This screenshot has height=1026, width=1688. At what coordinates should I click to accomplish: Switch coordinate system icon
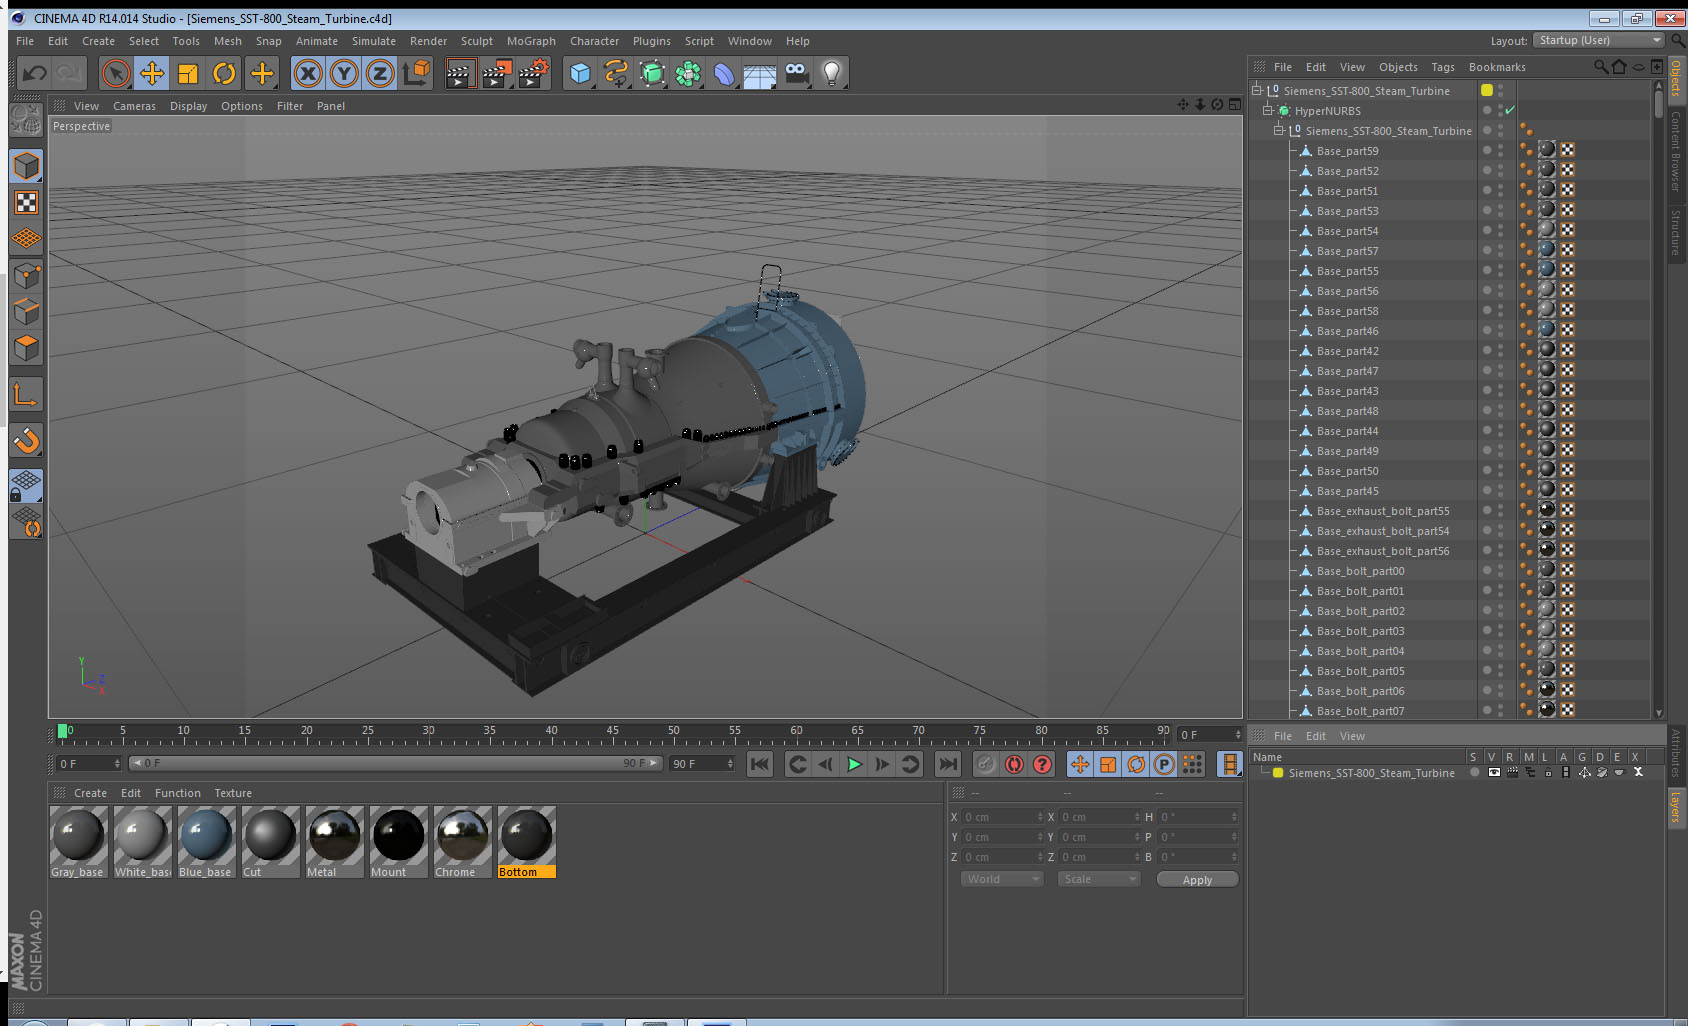tap(416, 73)
